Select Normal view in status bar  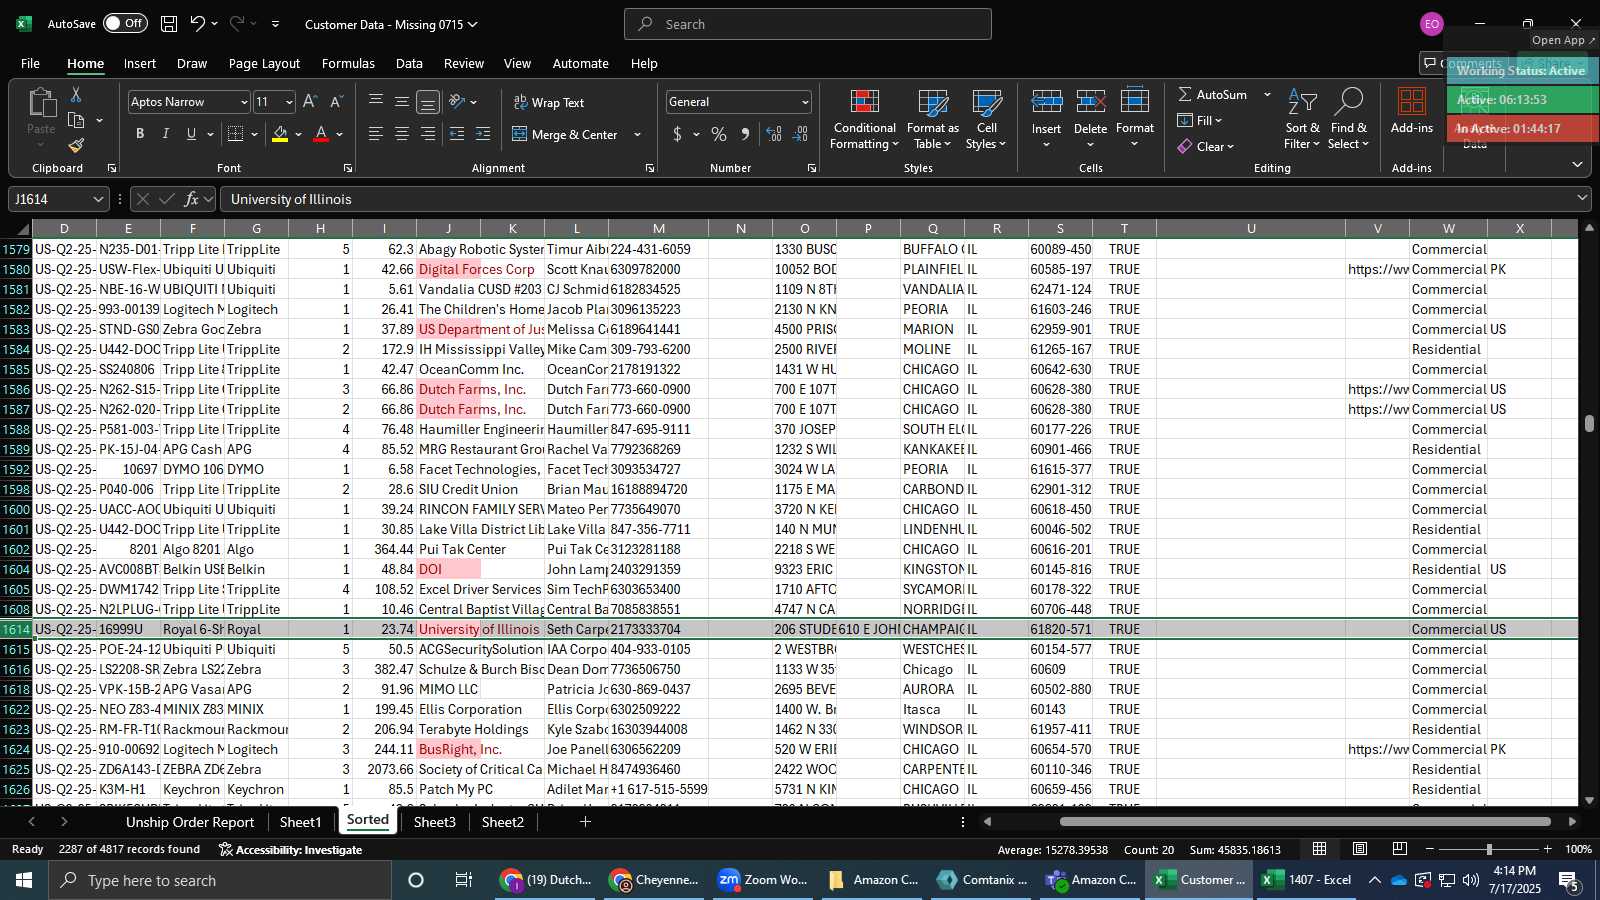tap(1320, 849)
